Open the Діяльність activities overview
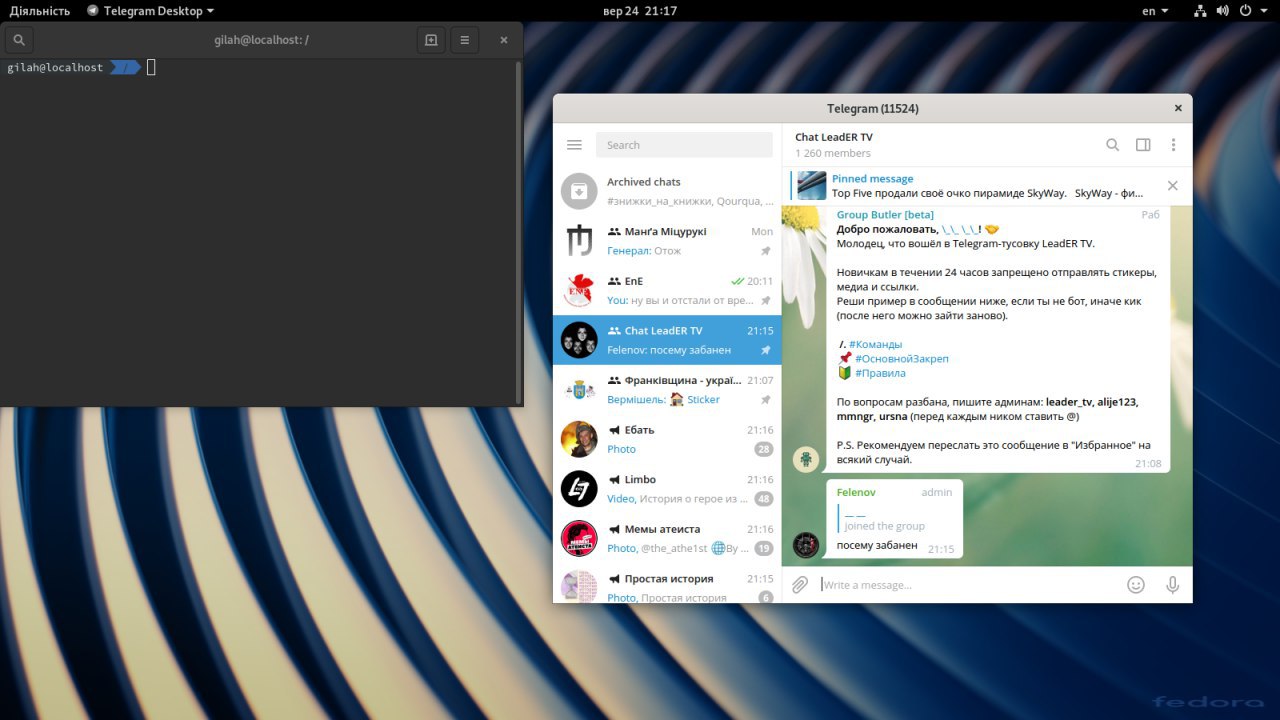The image size is (1280, 720). click(x=40, y=11)
